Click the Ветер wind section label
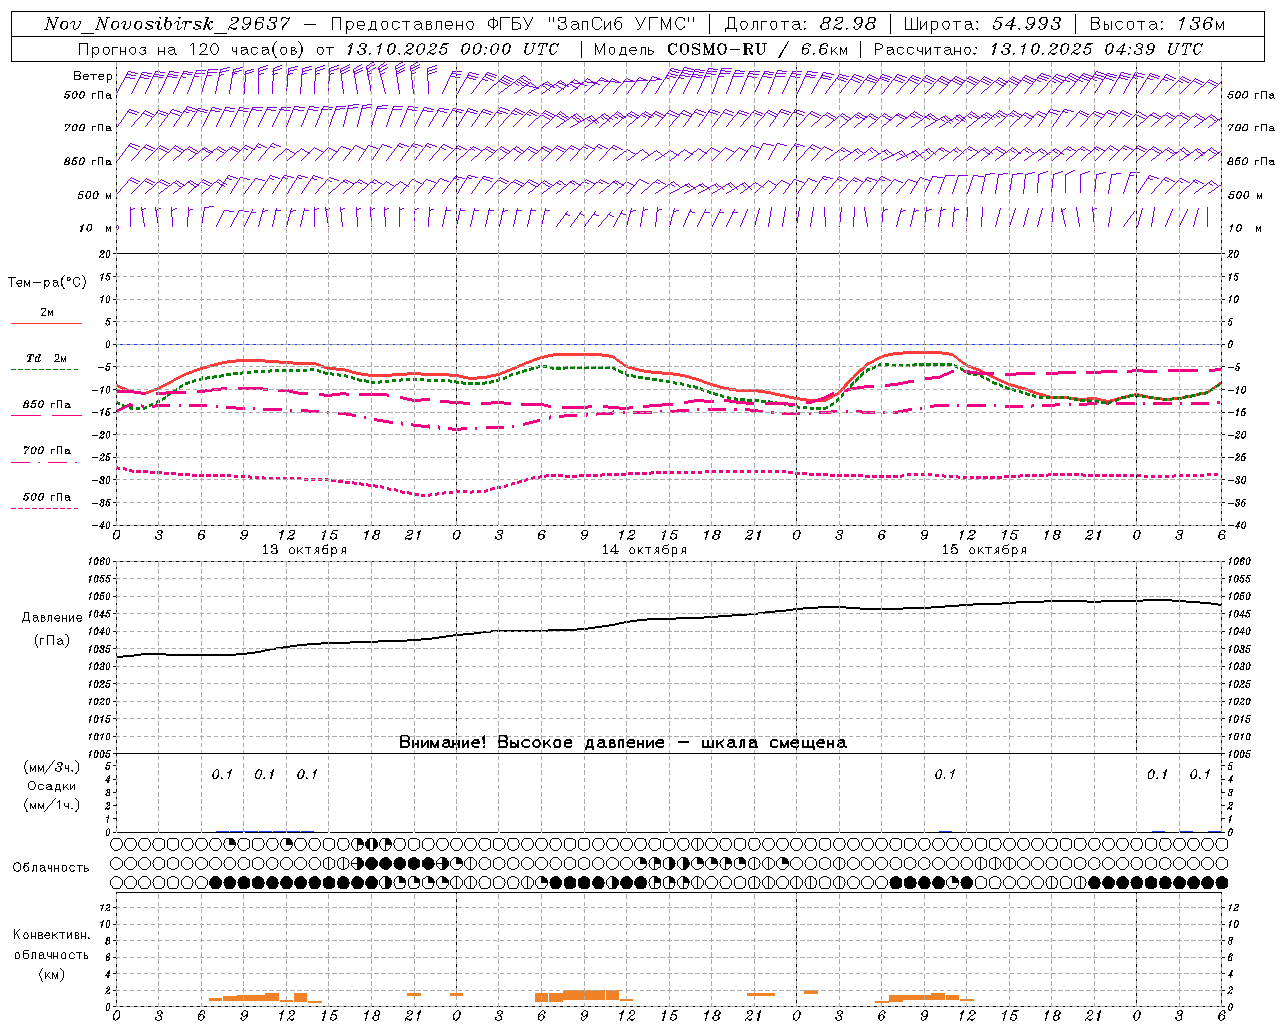 coord(93,76)
